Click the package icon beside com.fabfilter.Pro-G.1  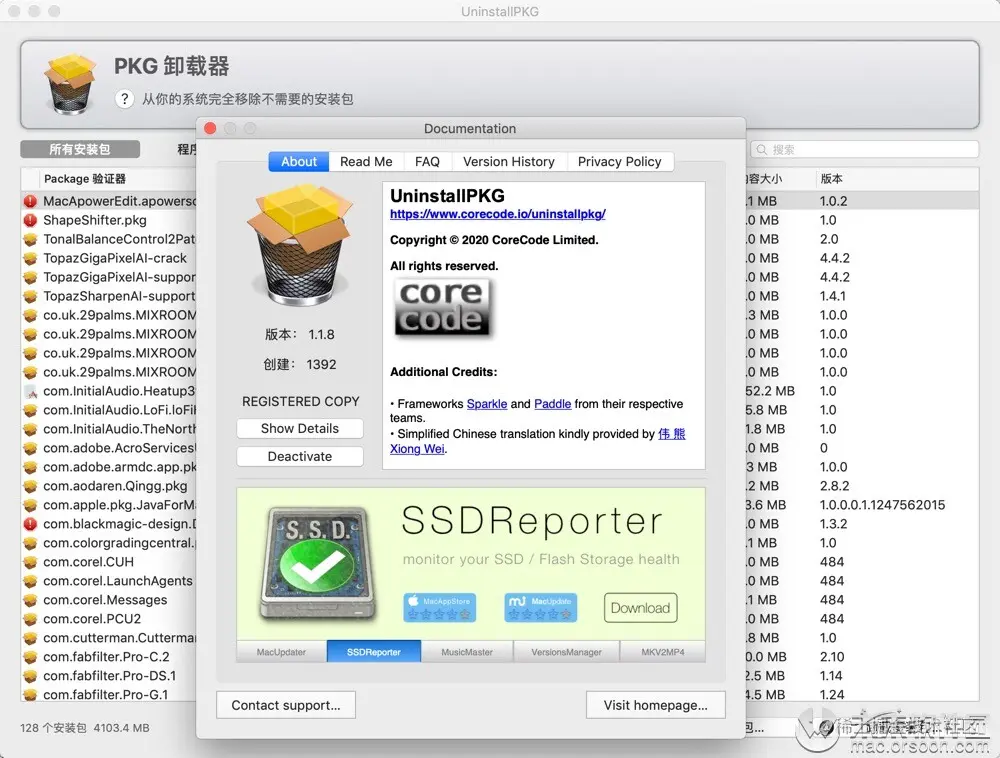pyautogui.click(x=30, y=695)
